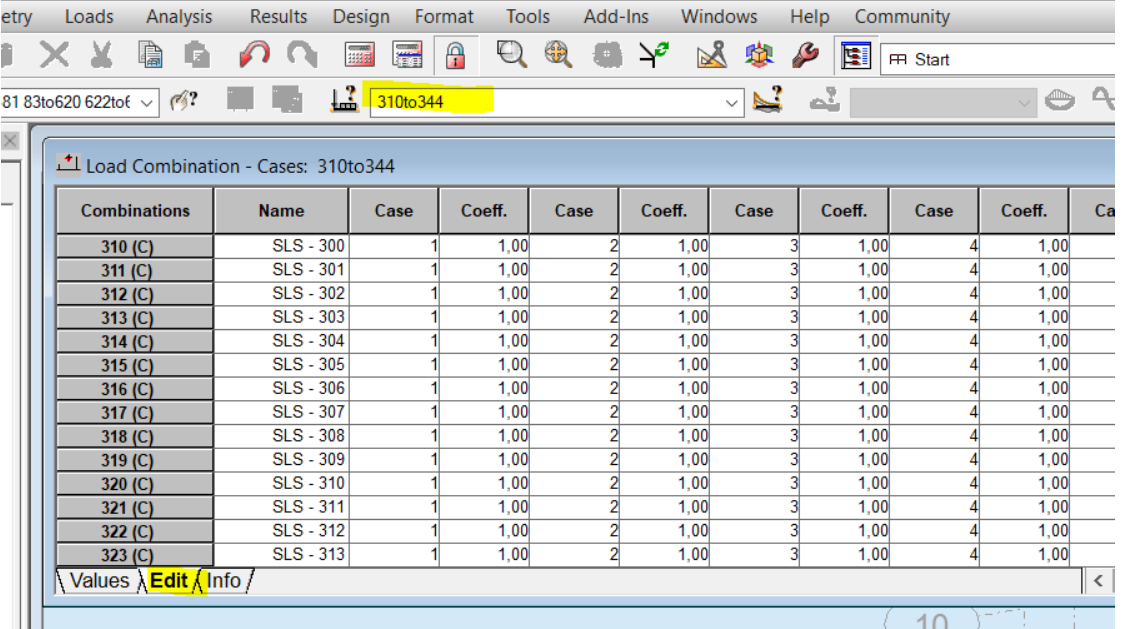Click the left scroll arrow below the table
The width and height of the screenshot is (1122, 629).
tap(1100, 581)
